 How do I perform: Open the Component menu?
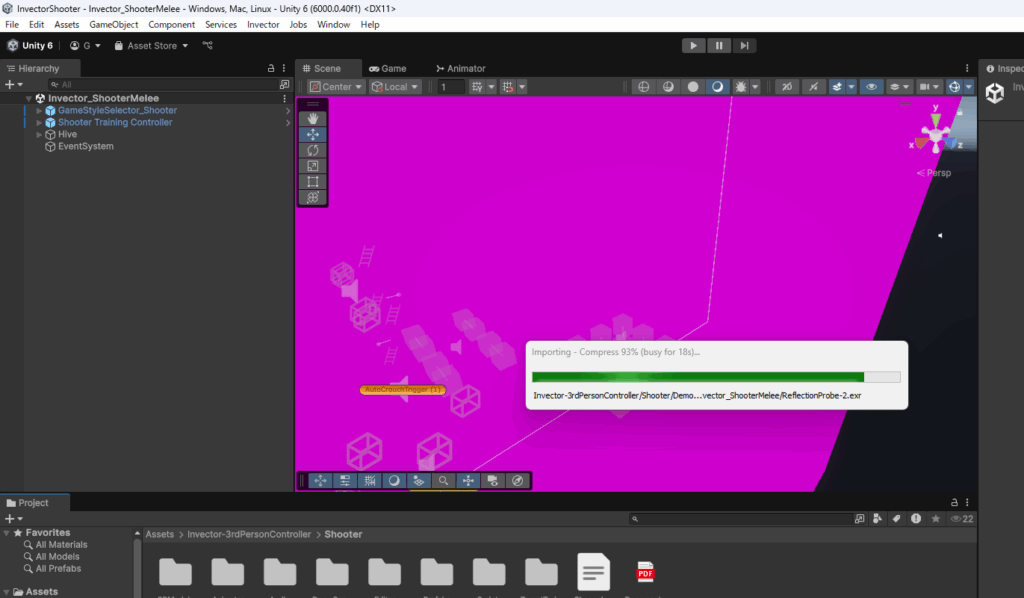(172, 25)
